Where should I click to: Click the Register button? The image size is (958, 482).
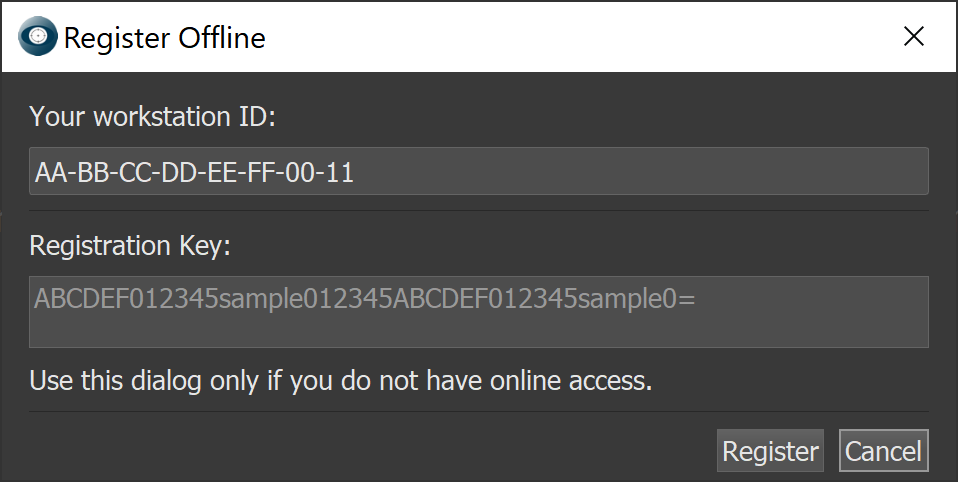click(770, 451)
